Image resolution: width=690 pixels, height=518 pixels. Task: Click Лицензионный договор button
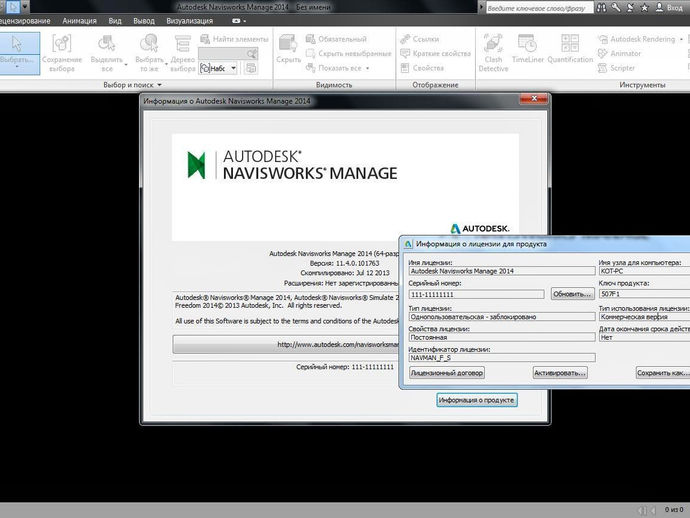click(447, 373)
